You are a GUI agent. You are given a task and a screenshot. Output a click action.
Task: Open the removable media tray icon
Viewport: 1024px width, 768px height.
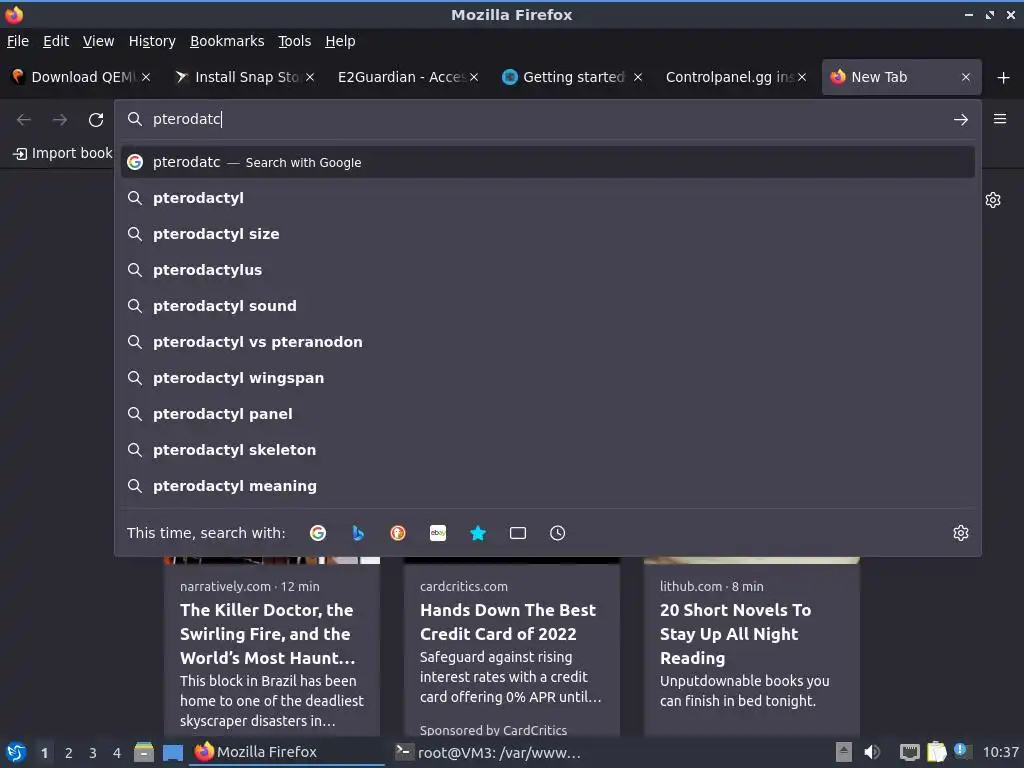pos(844,752)
